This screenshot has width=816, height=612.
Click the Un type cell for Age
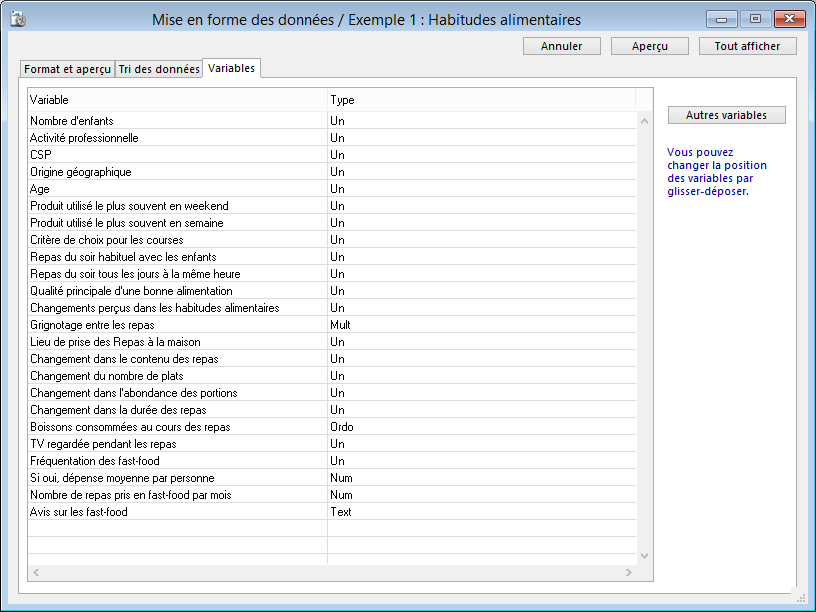[482, 189]
